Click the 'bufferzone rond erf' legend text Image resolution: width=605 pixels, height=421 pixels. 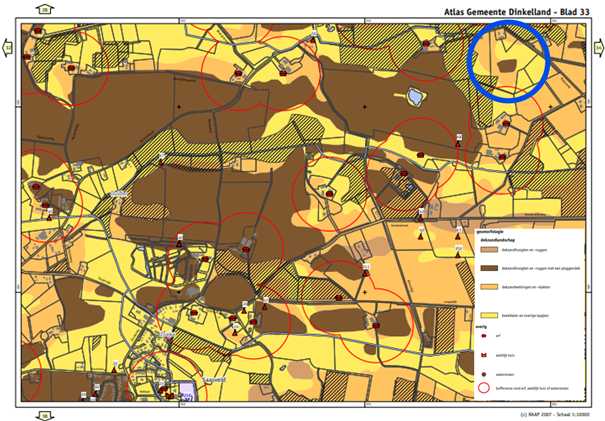pos(532,389)
